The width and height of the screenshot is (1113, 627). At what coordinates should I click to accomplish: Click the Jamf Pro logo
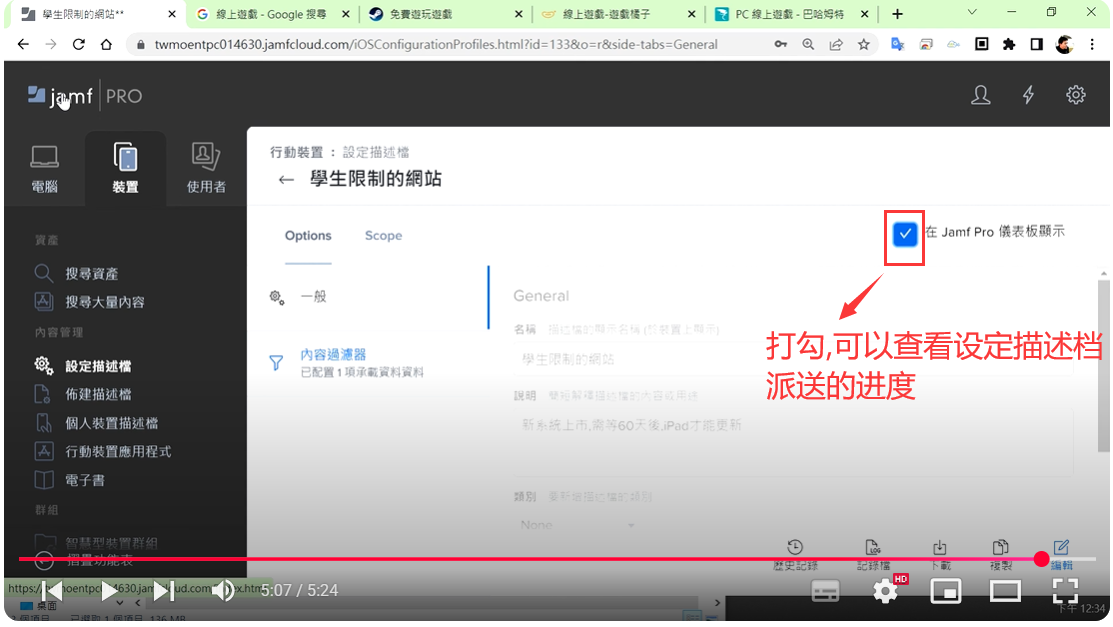click(84, 96)
